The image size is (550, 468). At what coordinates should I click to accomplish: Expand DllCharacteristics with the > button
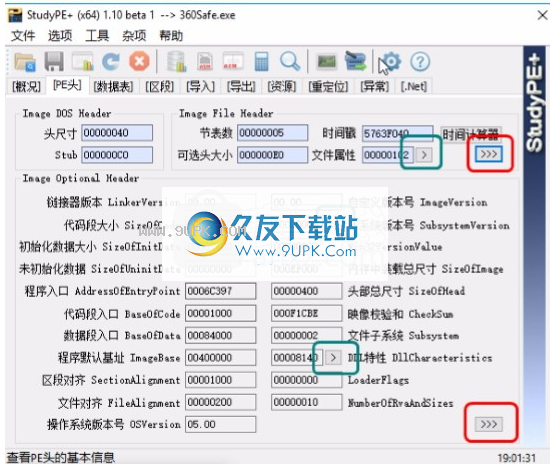point(333,358)
